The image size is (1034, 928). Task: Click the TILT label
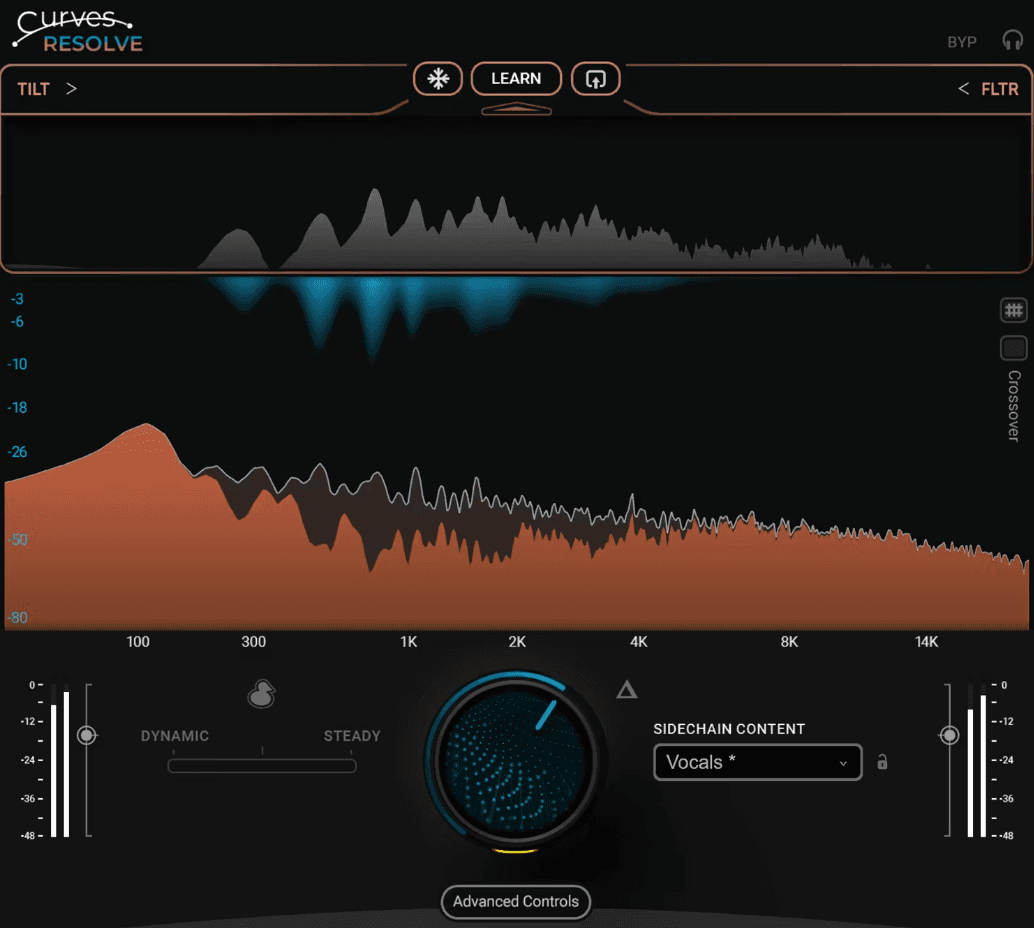(x=34, y=89)
